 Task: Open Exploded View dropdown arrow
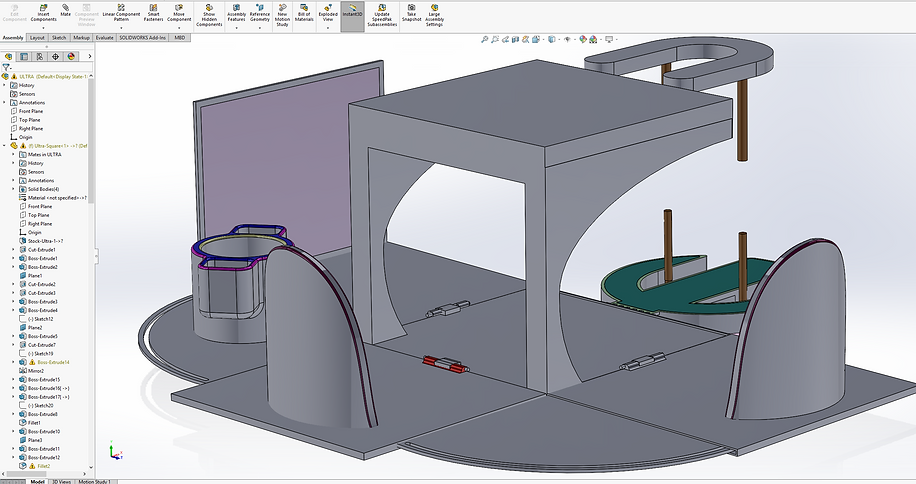328,27
